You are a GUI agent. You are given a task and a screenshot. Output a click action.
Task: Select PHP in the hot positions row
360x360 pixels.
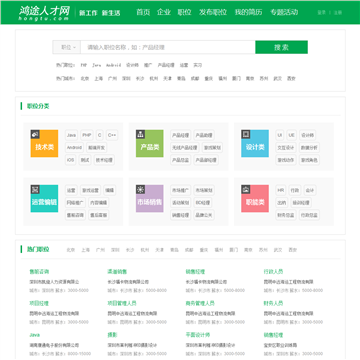[84, 65]
